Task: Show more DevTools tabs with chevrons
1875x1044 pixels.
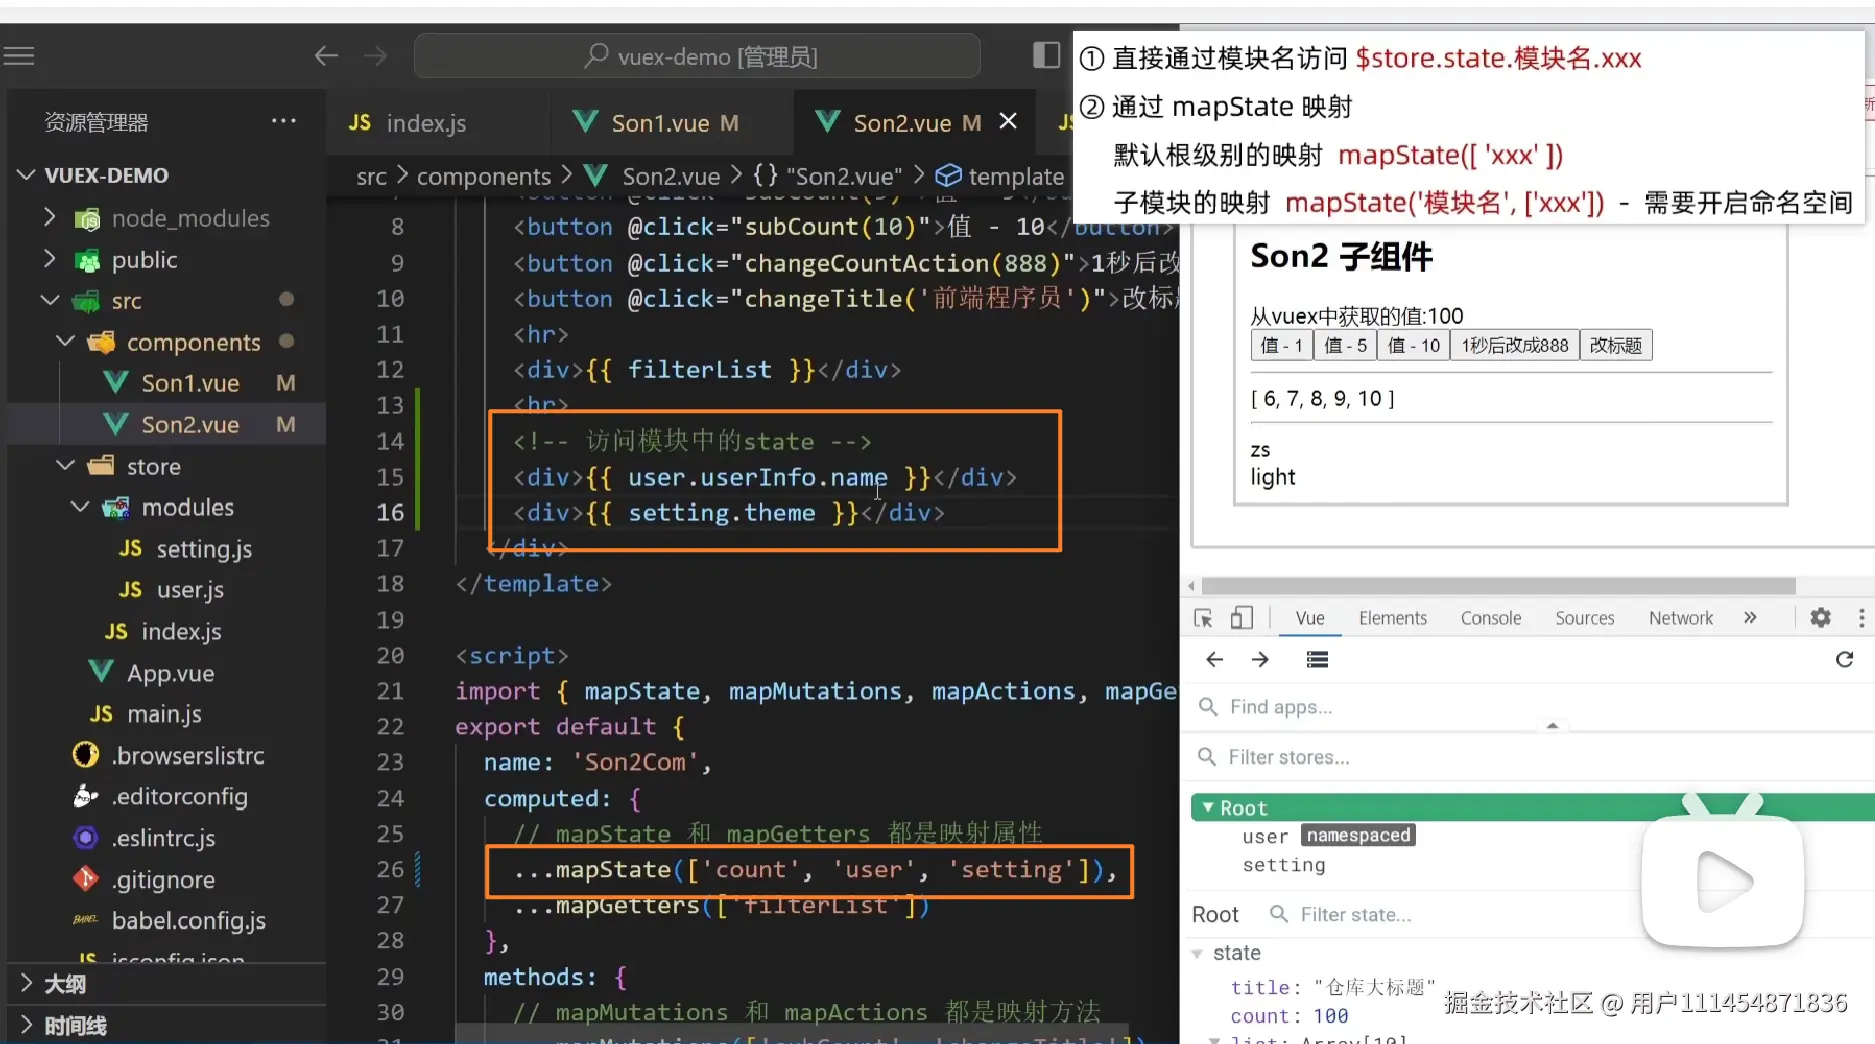Action: [1750, 618]
